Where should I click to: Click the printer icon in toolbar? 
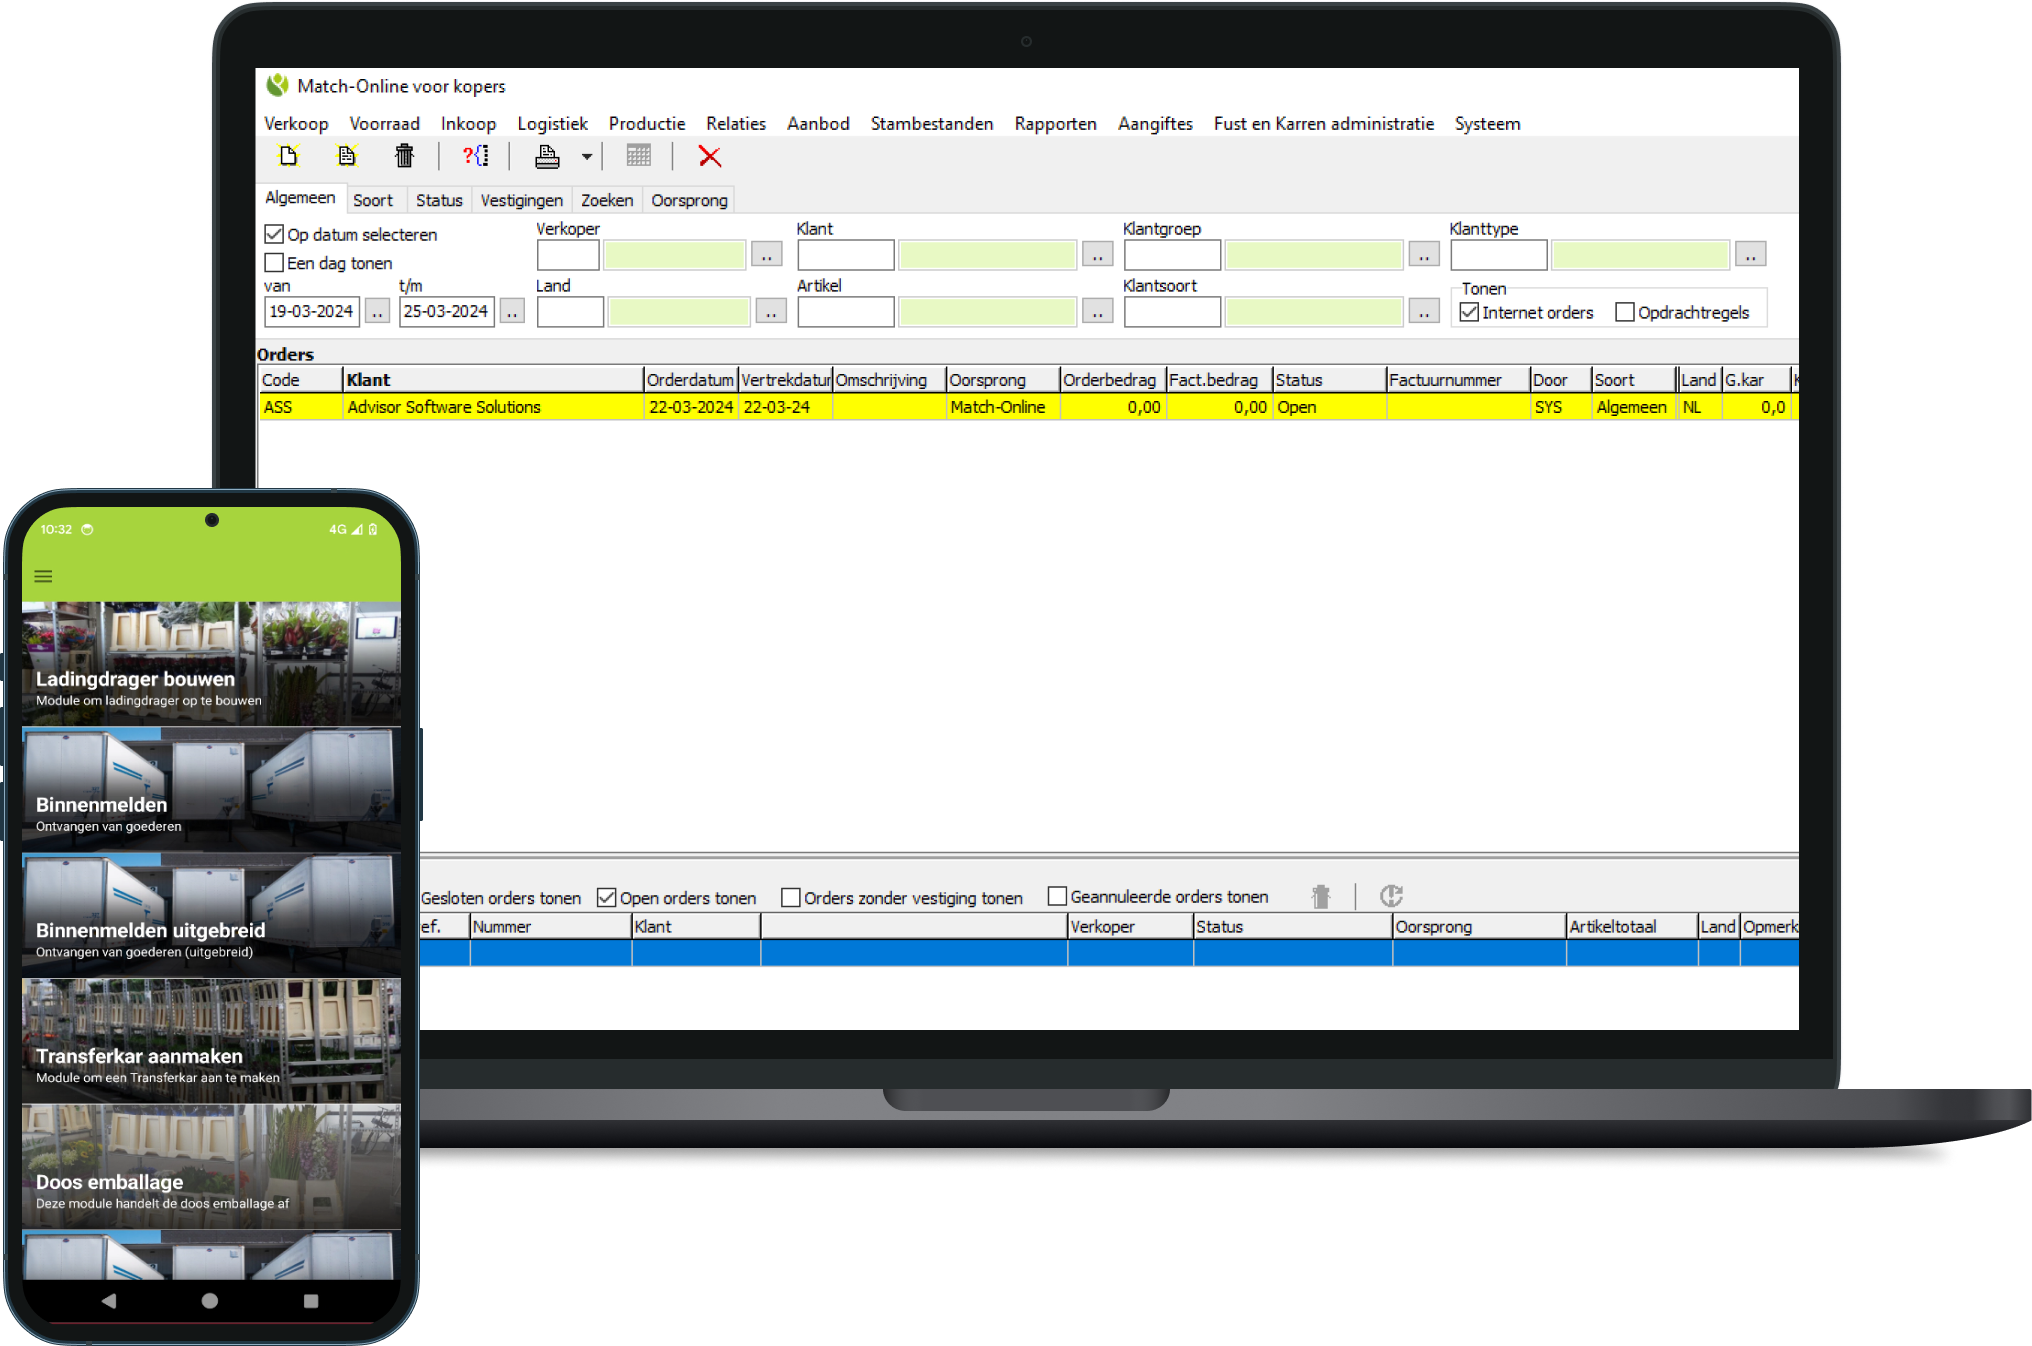[547, 156]
